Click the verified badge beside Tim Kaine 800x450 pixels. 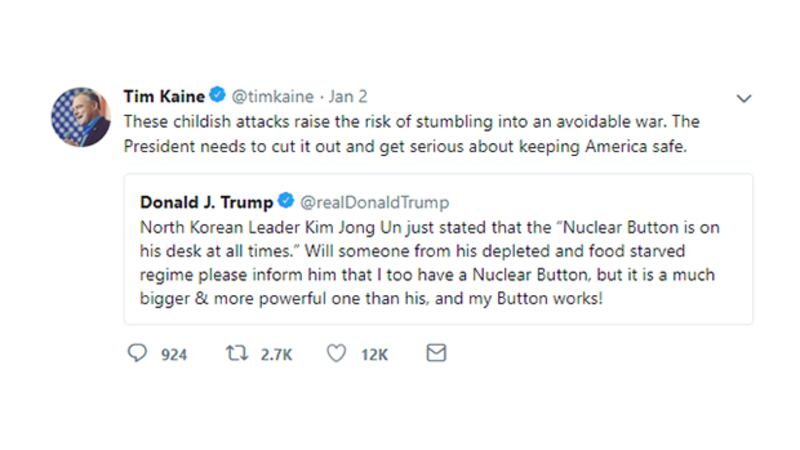[217, 97]
